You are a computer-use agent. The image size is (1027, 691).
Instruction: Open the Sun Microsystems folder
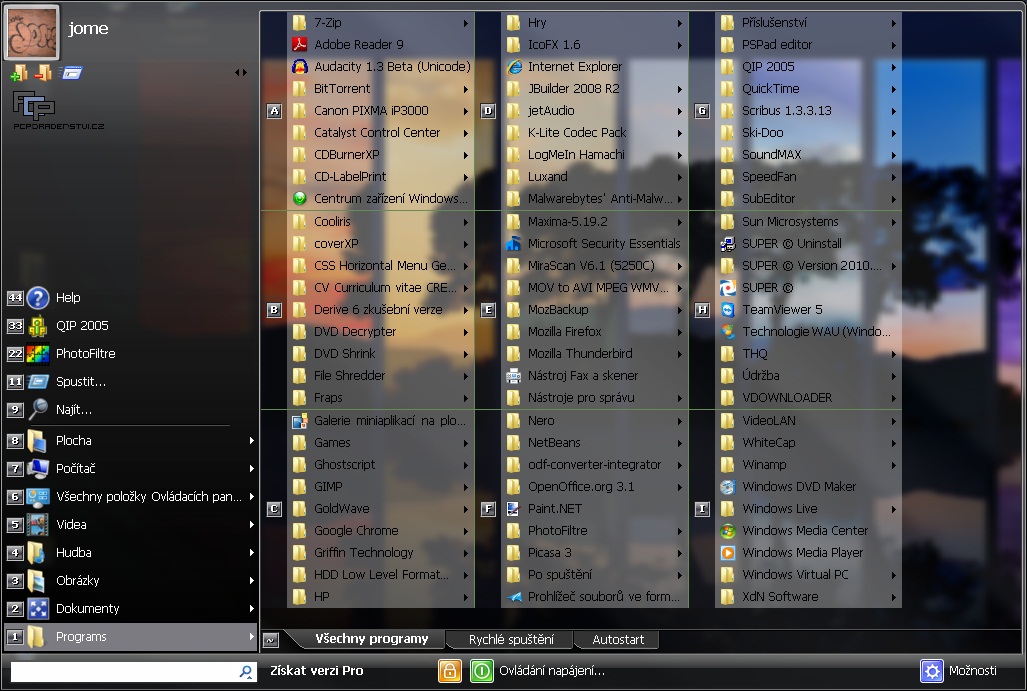808,222
